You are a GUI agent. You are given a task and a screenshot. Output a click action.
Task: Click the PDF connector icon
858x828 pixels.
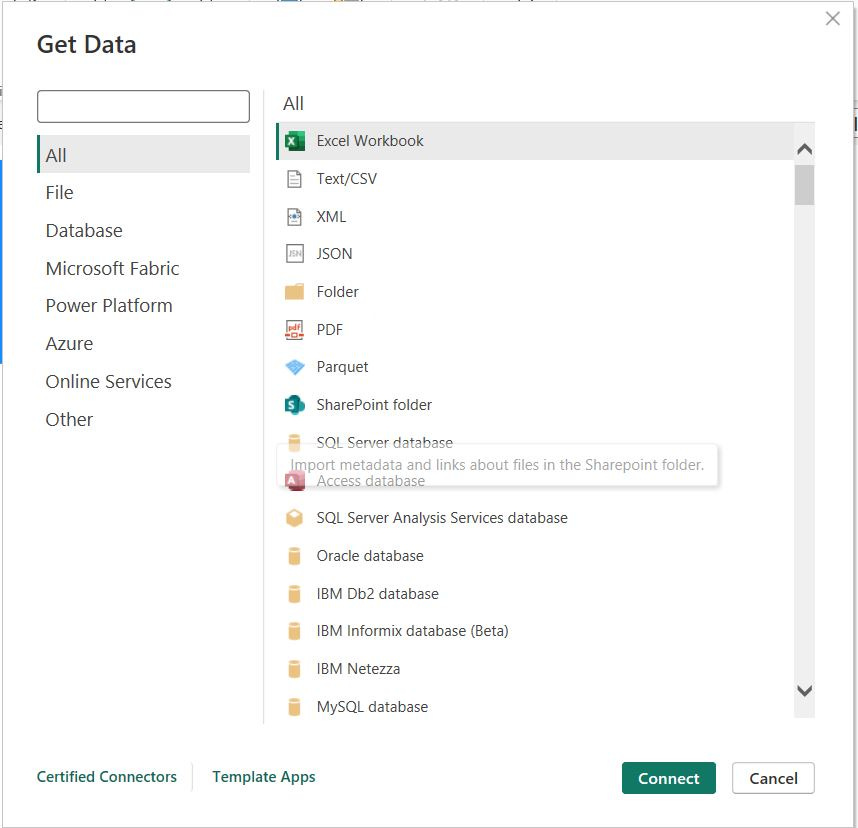(294, 329)
